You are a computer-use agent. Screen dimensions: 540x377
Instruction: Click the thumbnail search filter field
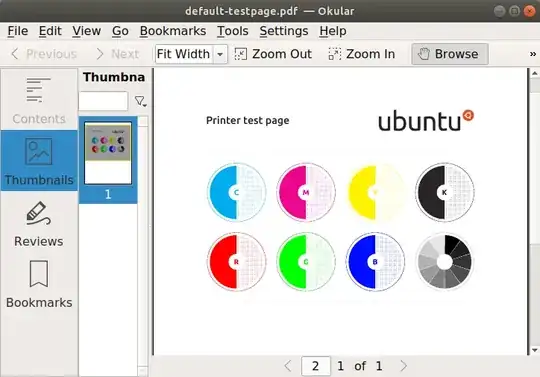[103, 101]
